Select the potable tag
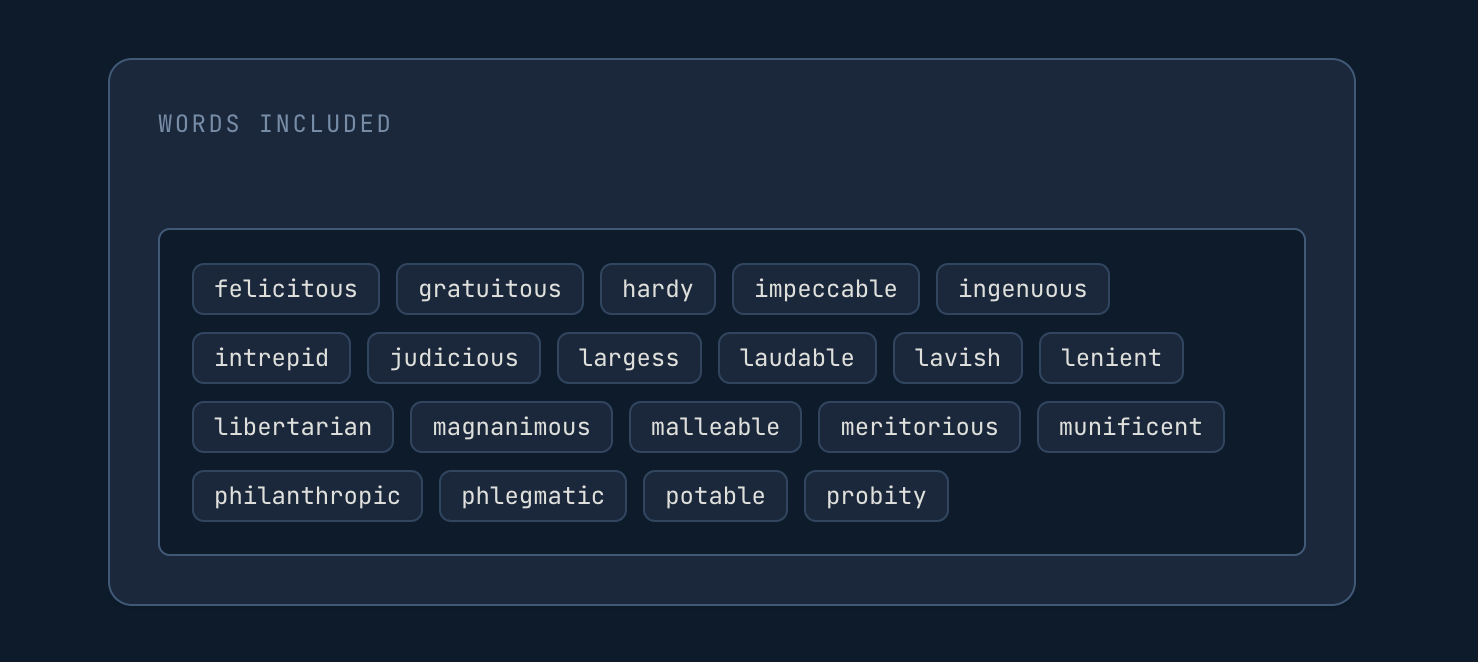Viewport: 1478px width, 662px height. point(715,496)
